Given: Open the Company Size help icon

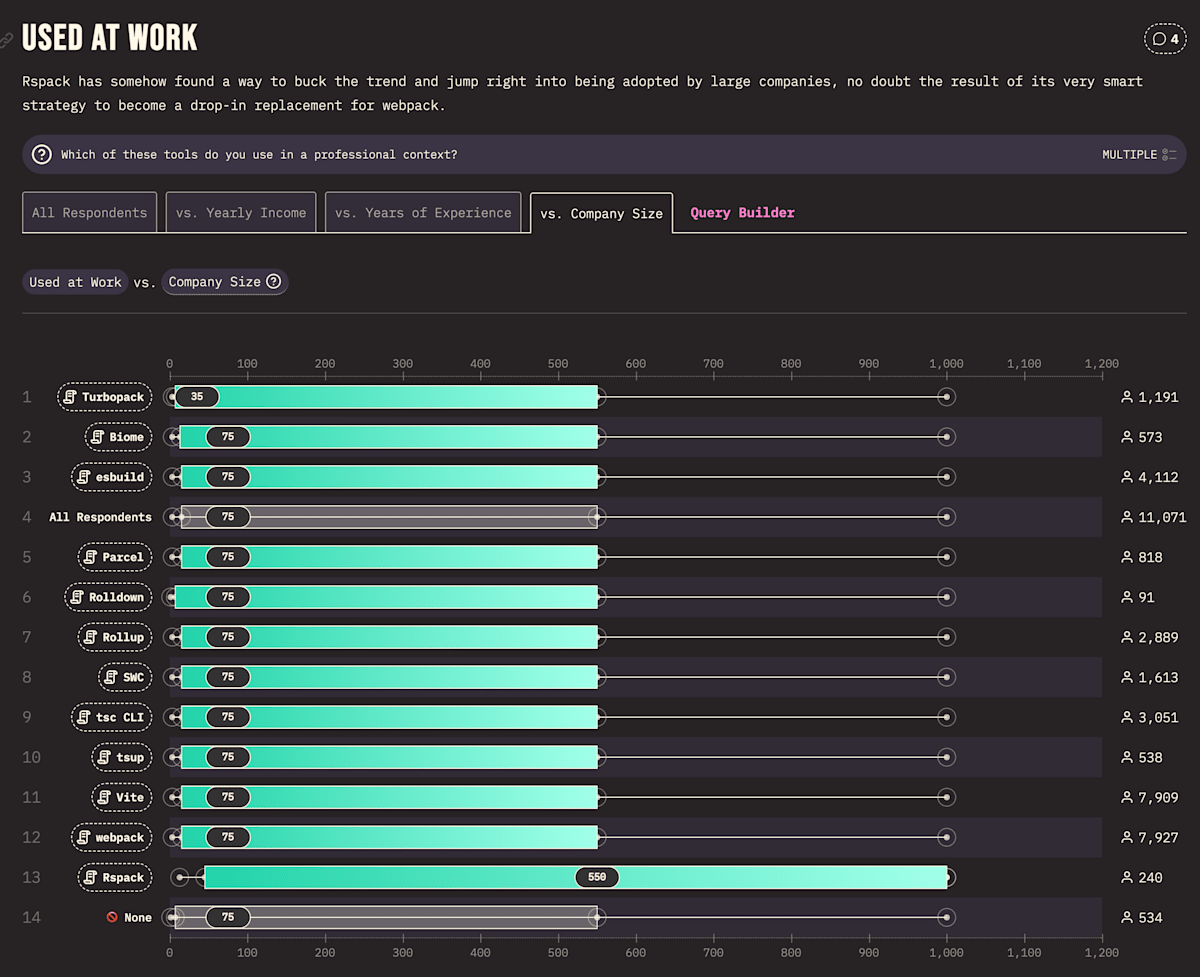Looking at the screenshot, I should coord(273,282).
